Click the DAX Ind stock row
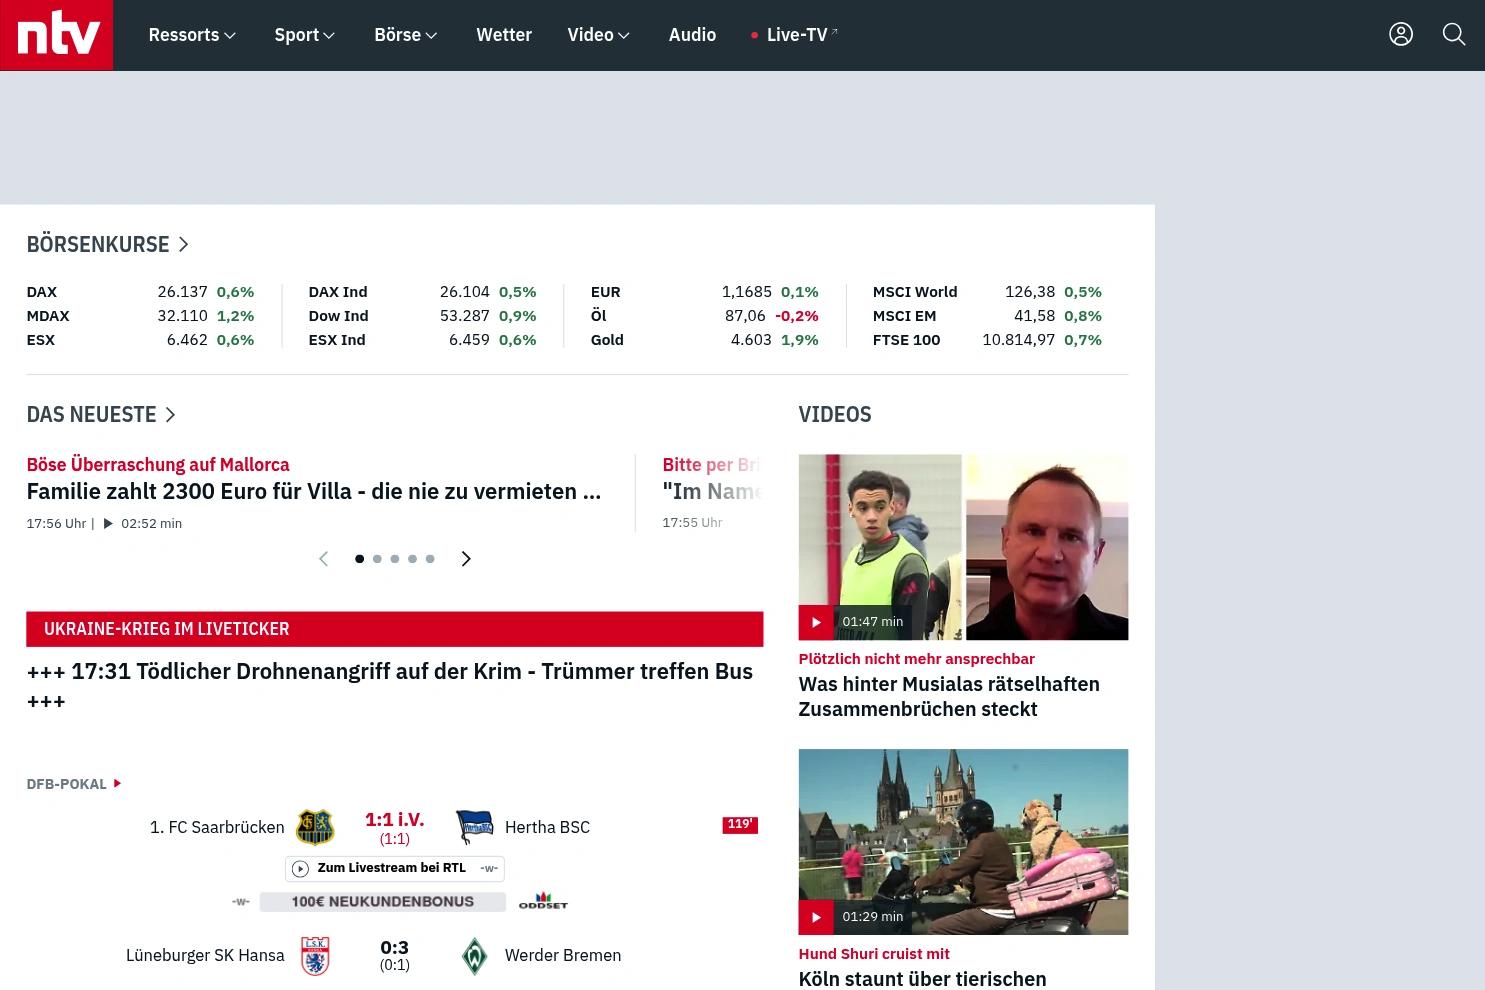Image resolution: width=1485 pixels, height=990 pixels. (x=422, y=292)
